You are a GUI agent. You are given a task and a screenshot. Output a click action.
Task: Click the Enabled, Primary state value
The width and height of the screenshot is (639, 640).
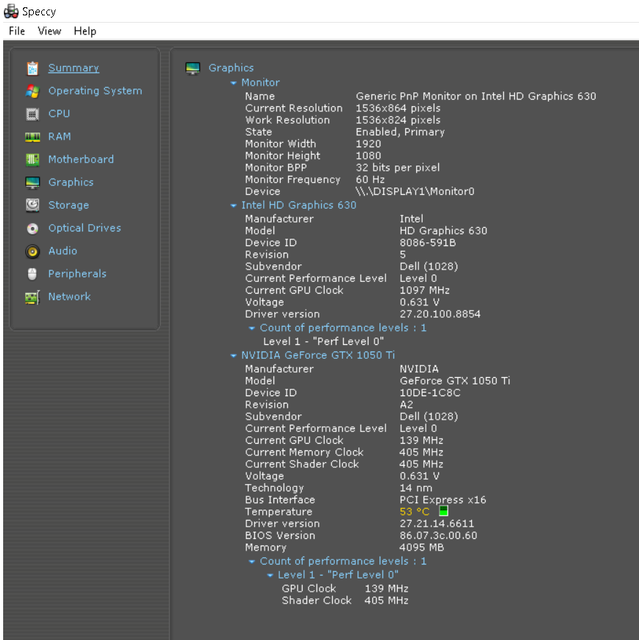[x=400, y=132]
